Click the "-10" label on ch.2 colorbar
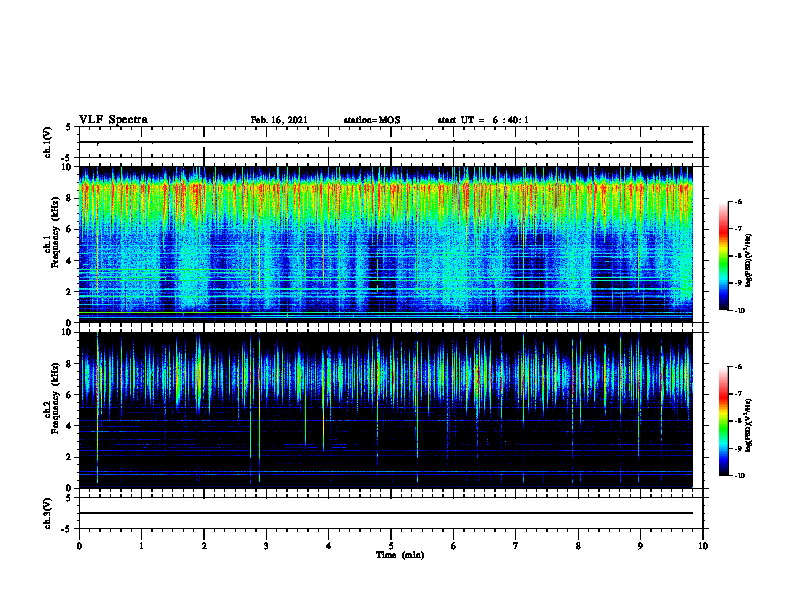This screenshot has width=792, height=612. pos(740,476)
